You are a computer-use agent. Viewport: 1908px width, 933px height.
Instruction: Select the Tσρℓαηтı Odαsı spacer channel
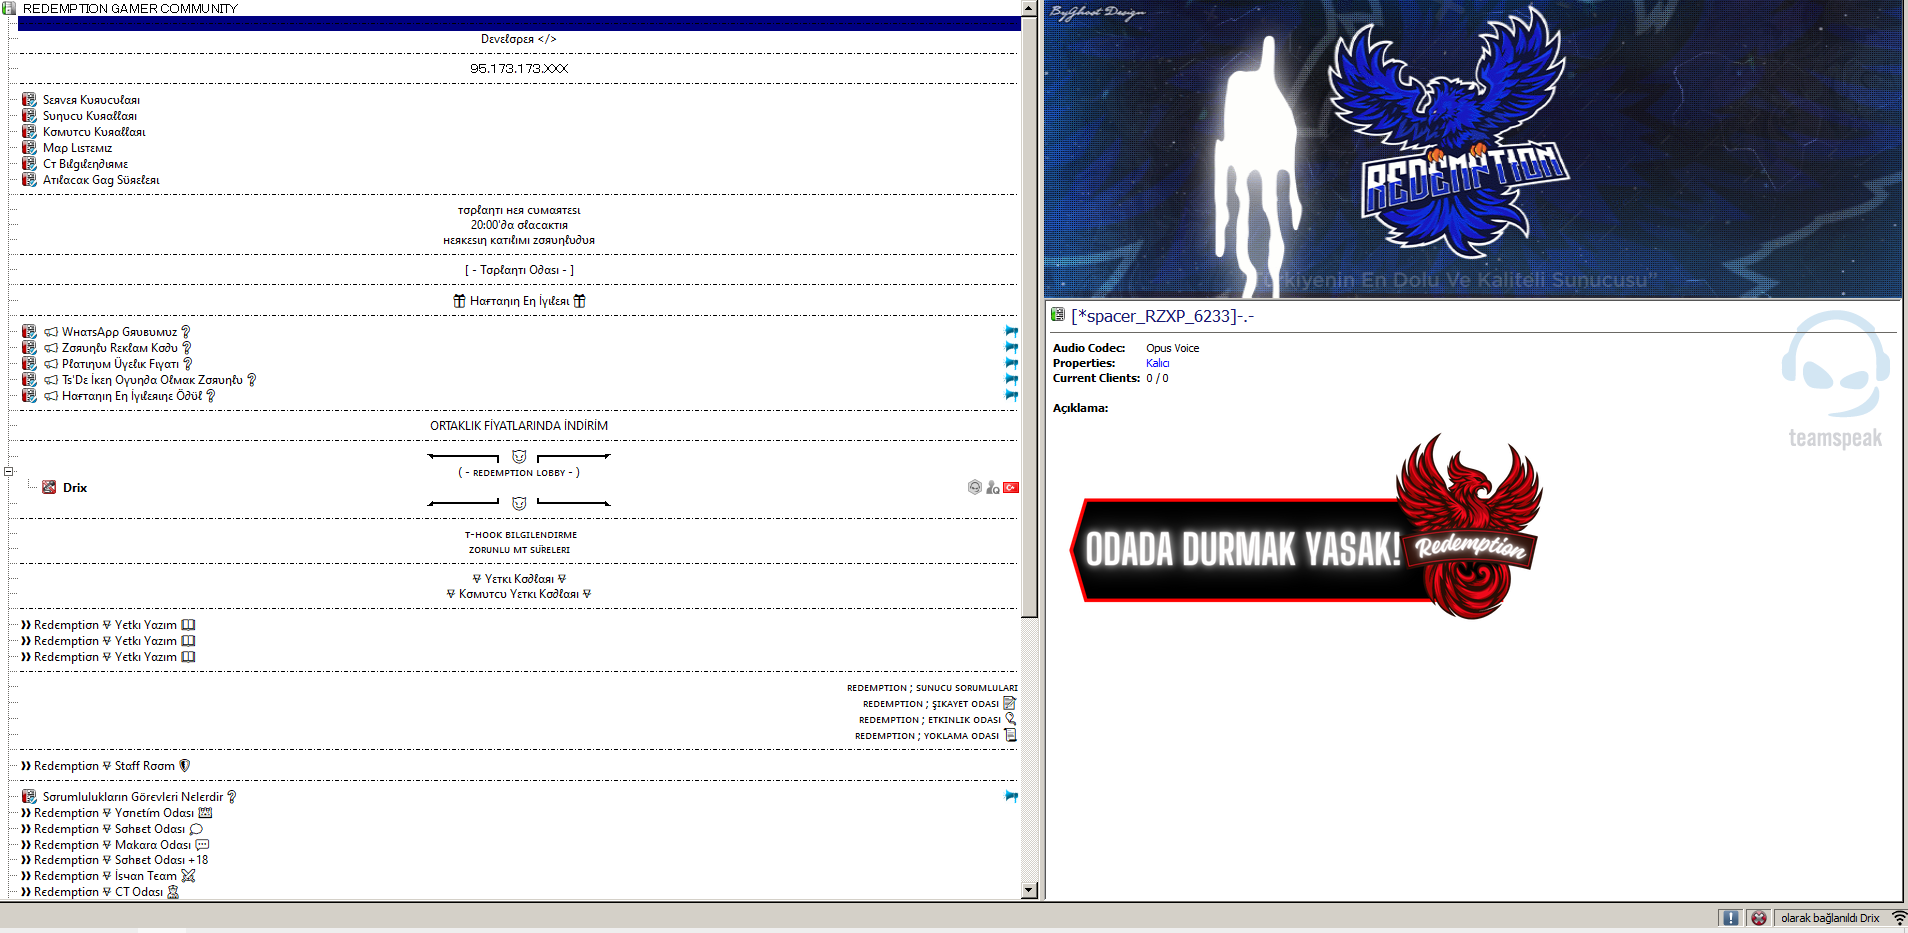[519, 270]
